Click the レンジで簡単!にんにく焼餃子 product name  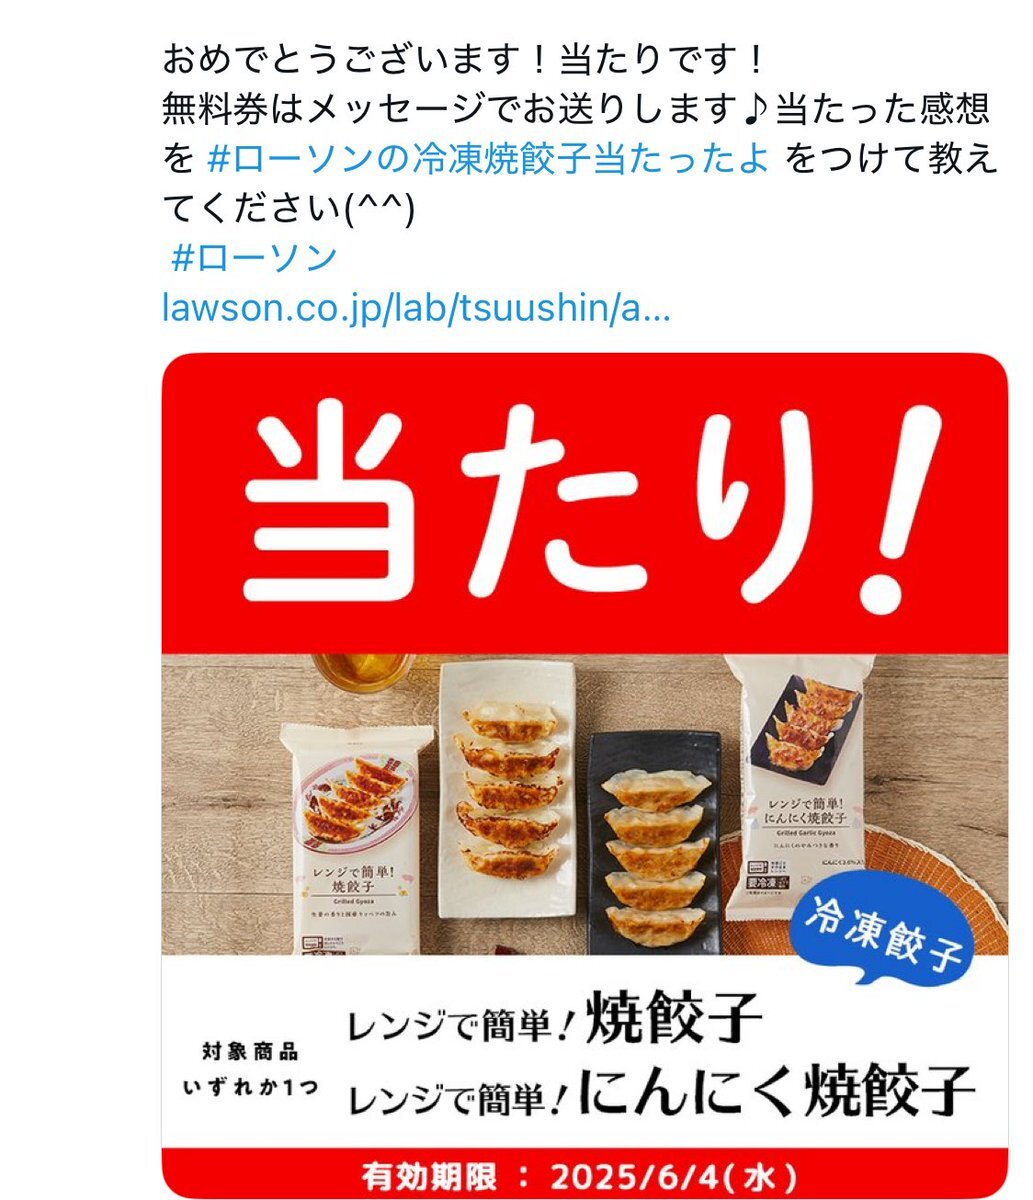661,1091
